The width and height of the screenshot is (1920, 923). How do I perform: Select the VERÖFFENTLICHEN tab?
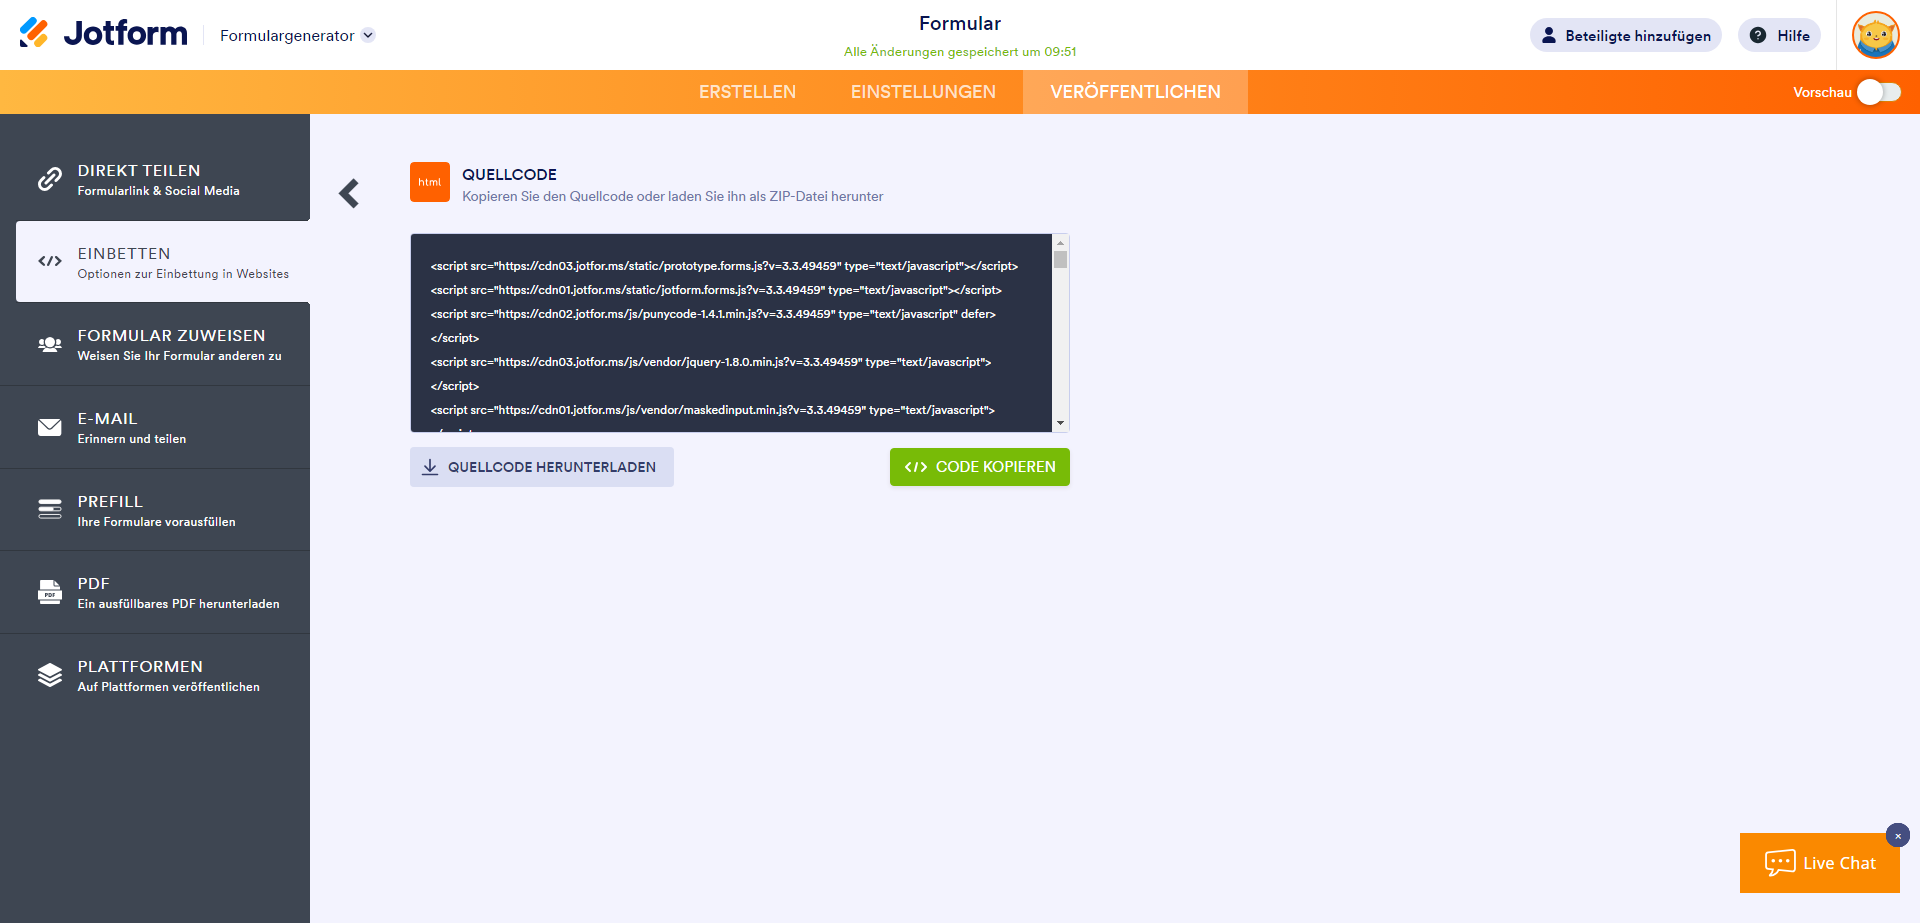pos(1135,92)
